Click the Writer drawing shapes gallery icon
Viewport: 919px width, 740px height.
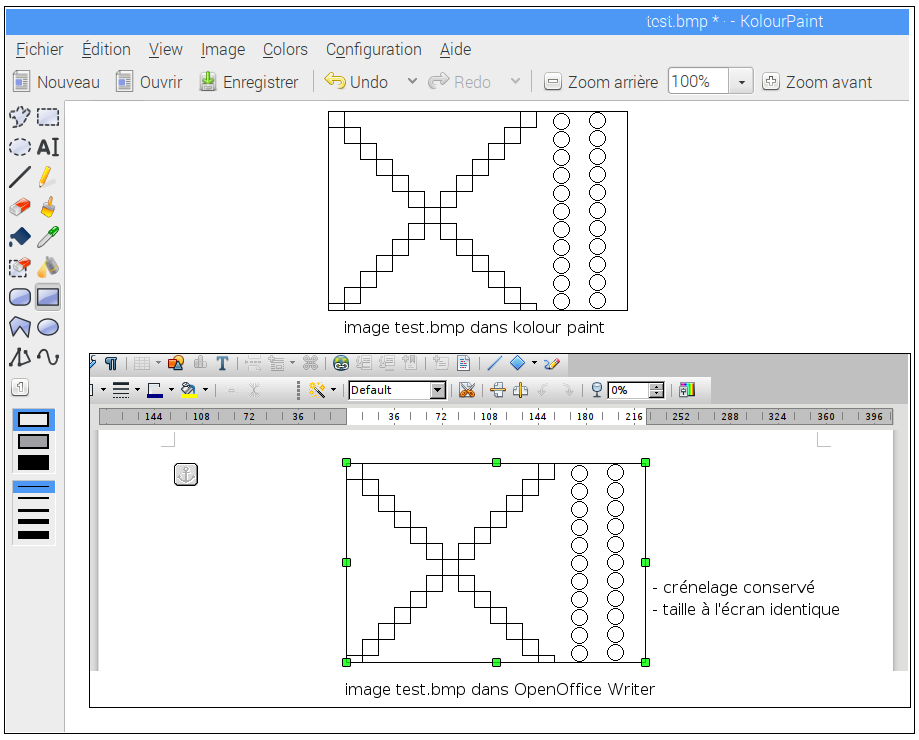click(x=176, y=364)
